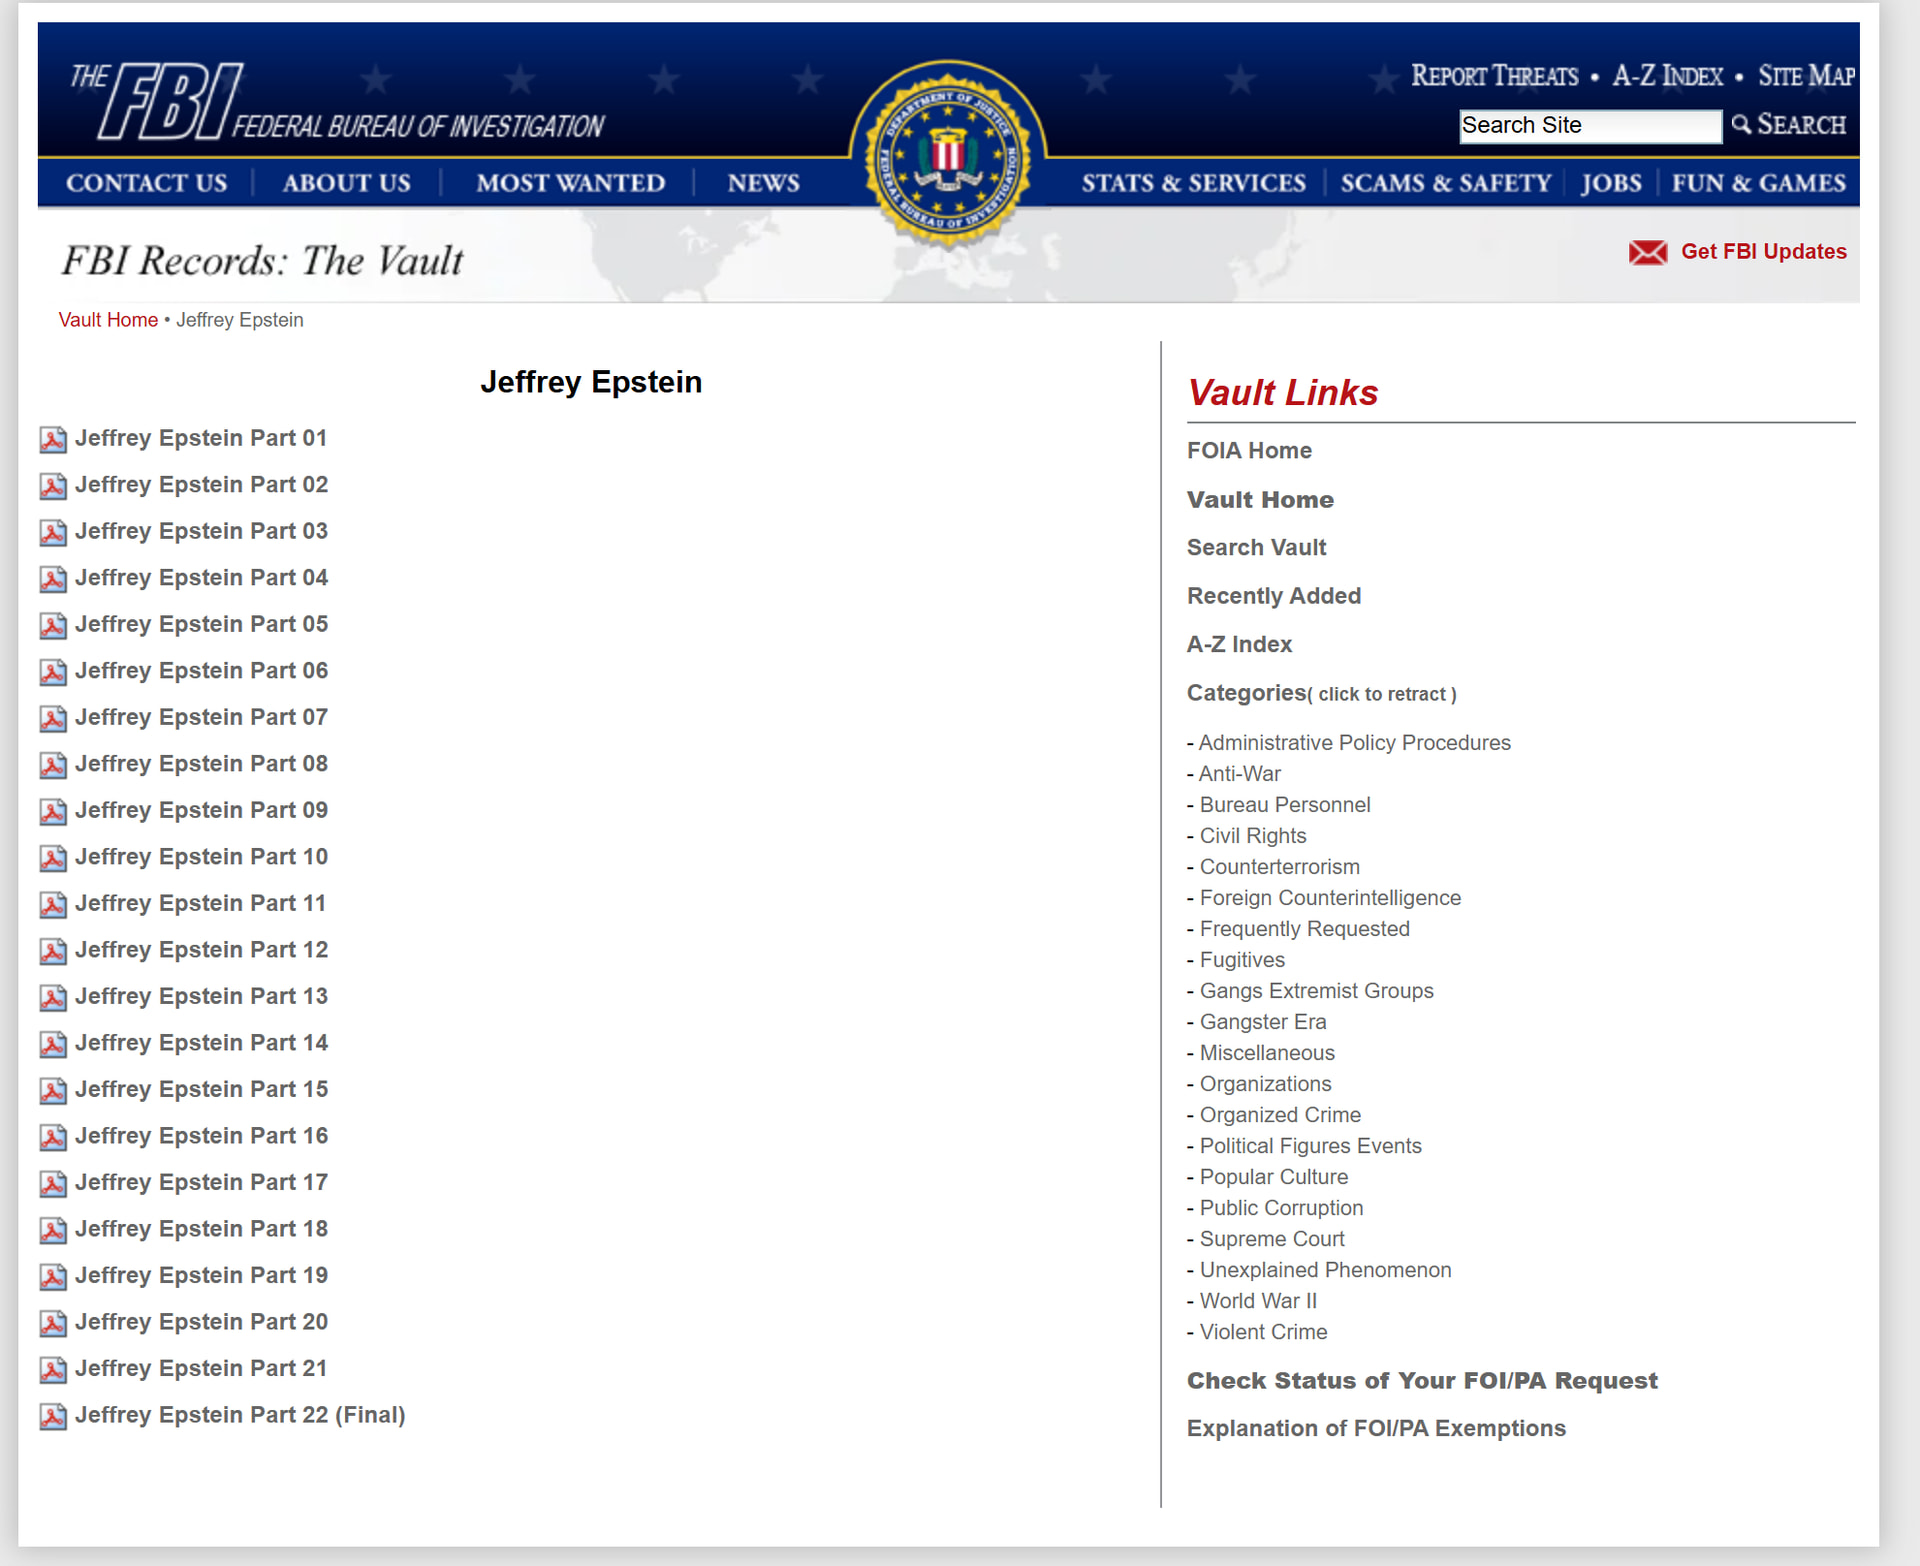This screenshot has height=1566, width=1920.
Task: Click PDF icon beside Epstein Part 05
Action: coord(53,625)
